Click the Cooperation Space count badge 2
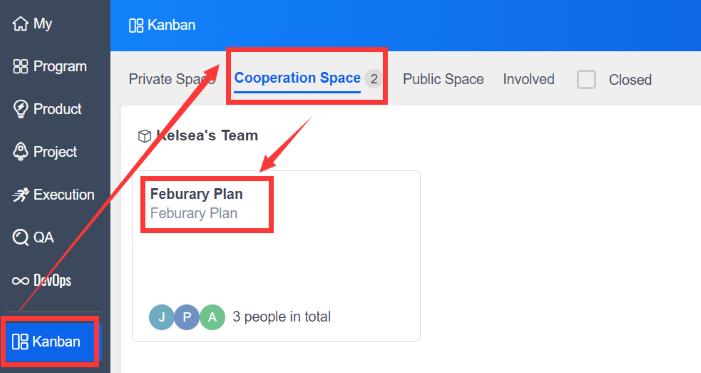The height and width of the screenshot is (373, 701). coord(373,79)
